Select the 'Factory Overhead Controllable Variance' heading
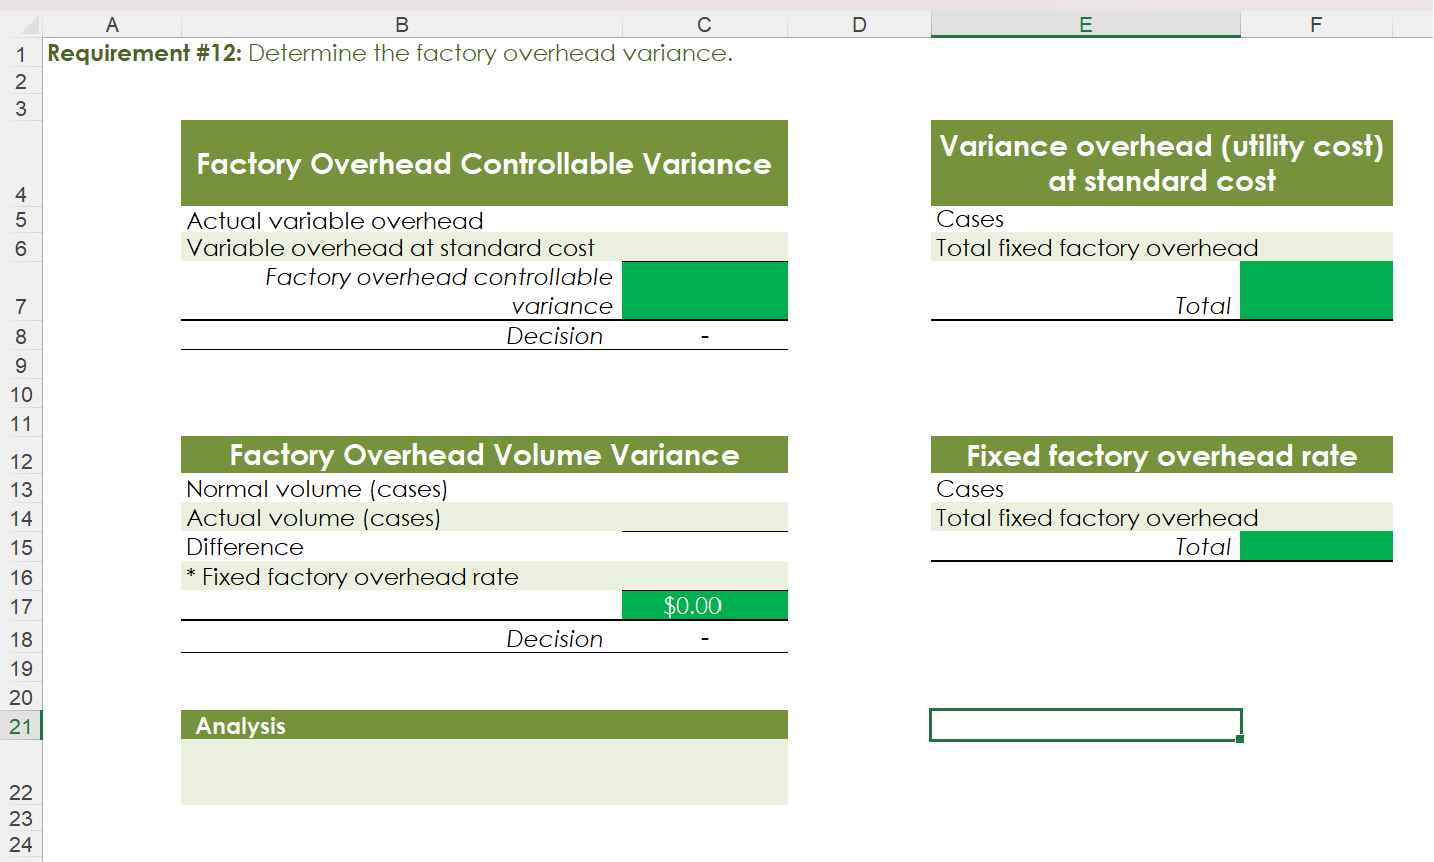 484,164
